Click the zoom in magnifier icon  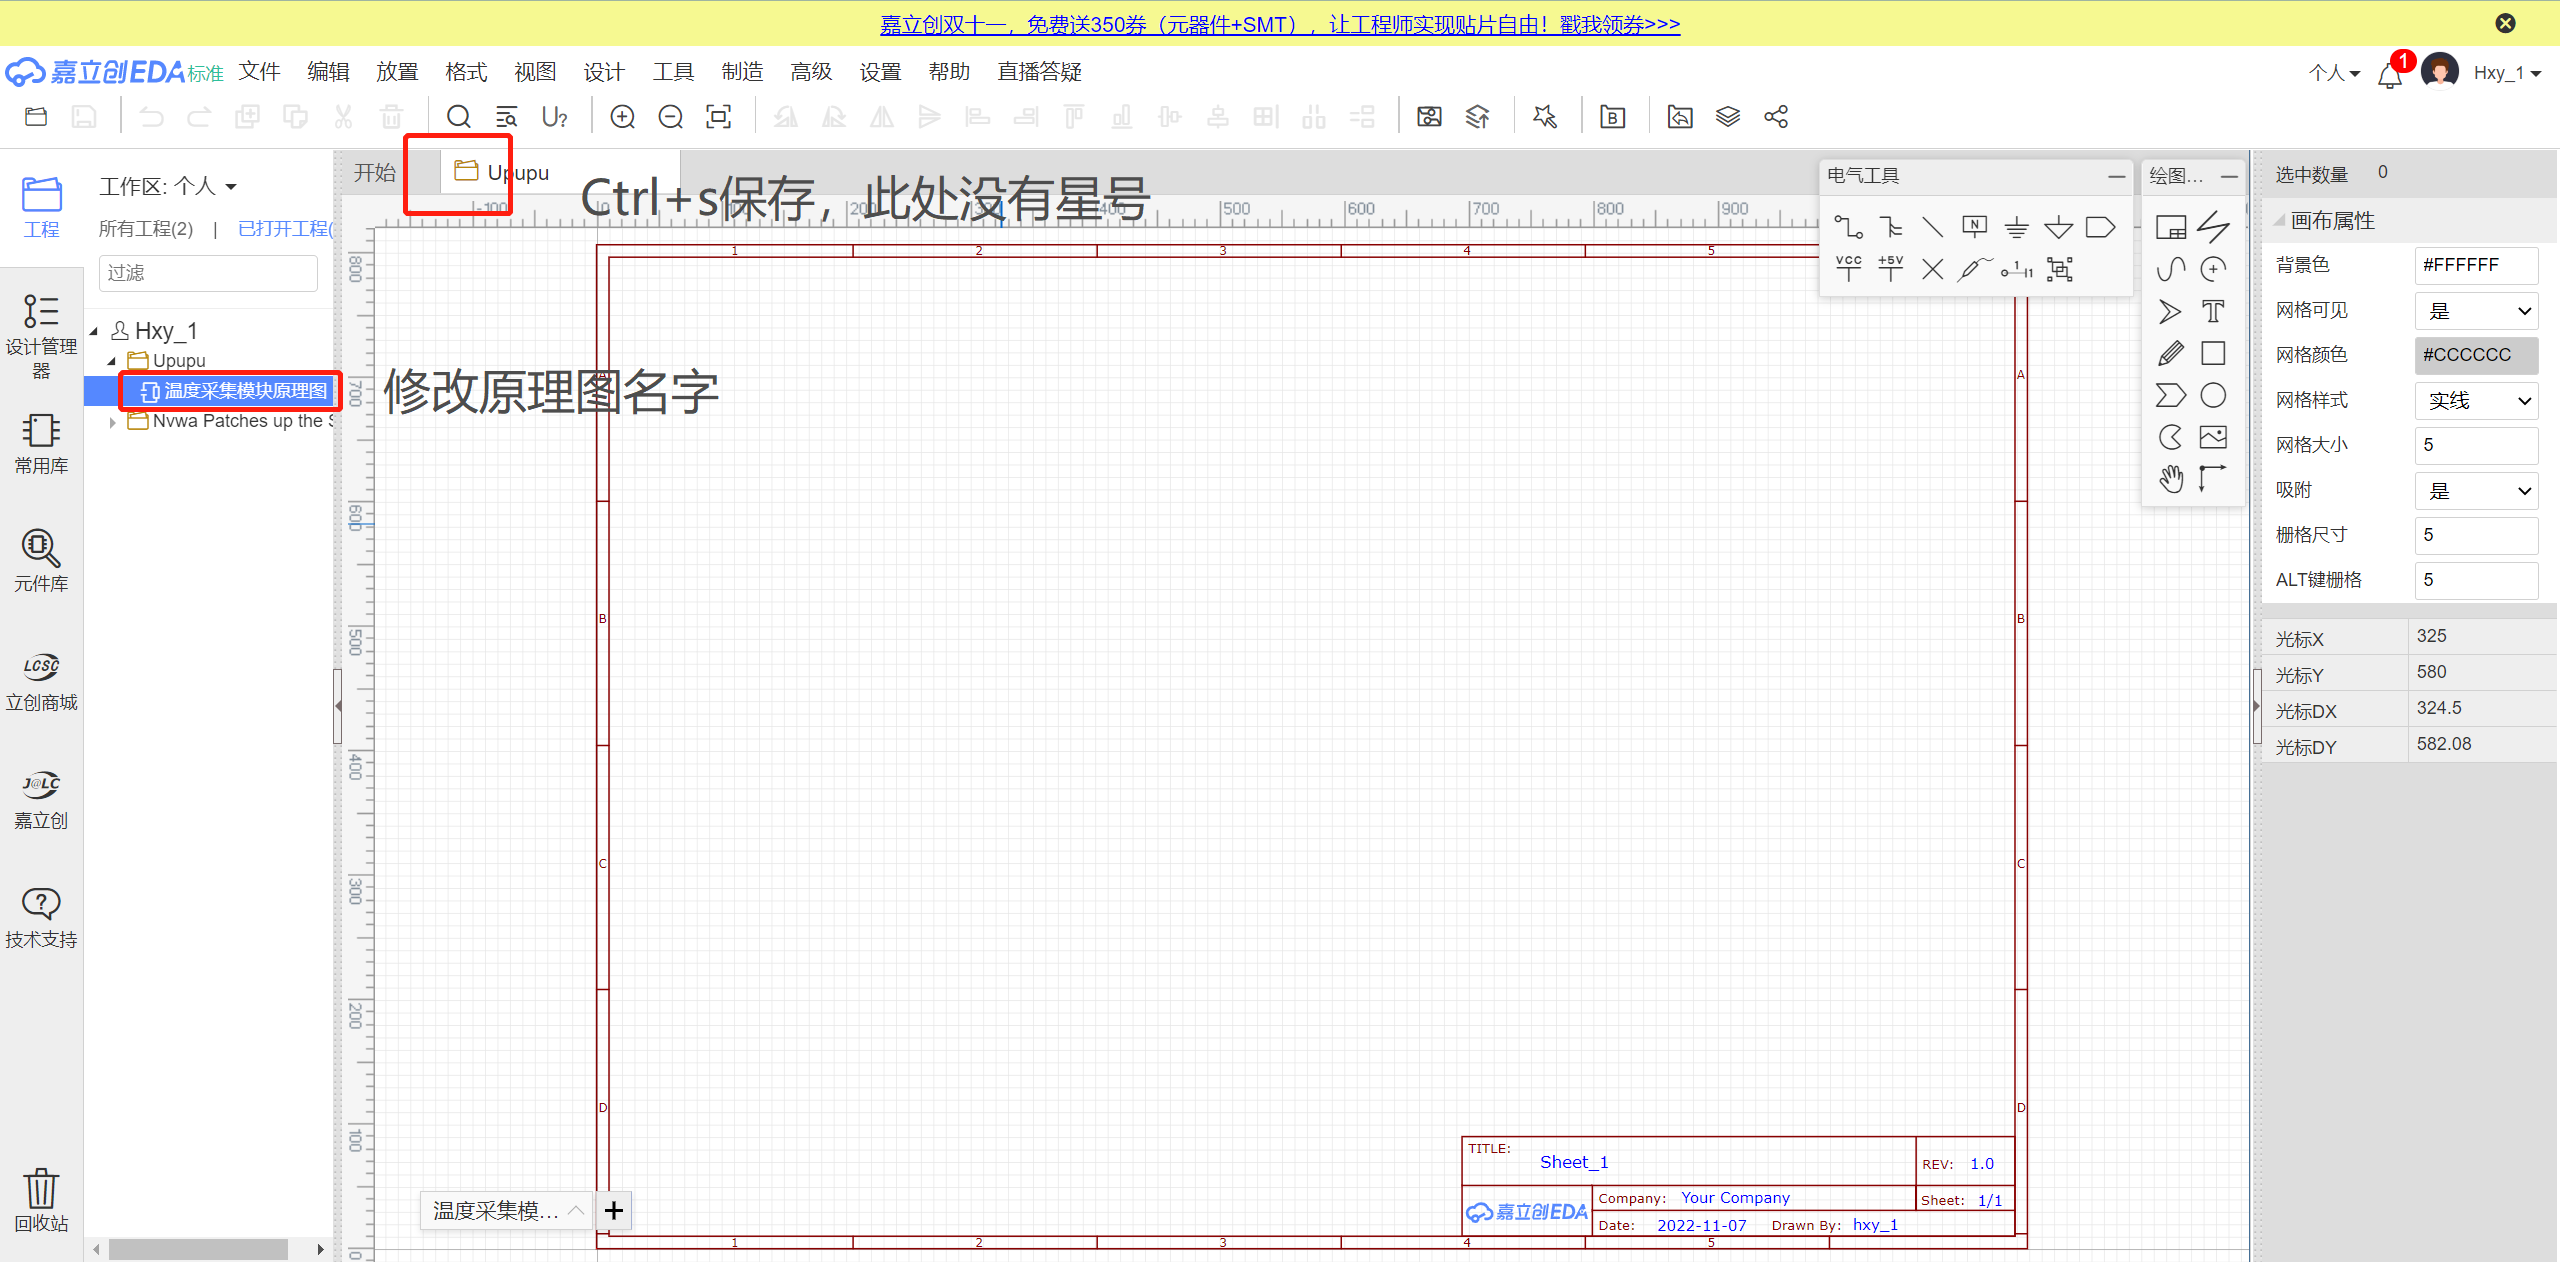(x=622, y=117)
